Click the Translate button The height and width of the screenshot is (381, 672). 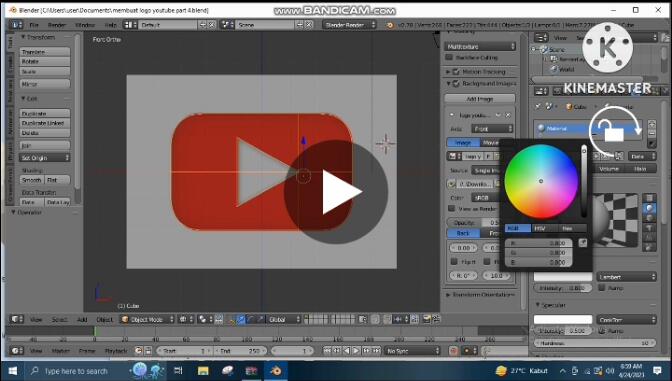click(45, 52)
